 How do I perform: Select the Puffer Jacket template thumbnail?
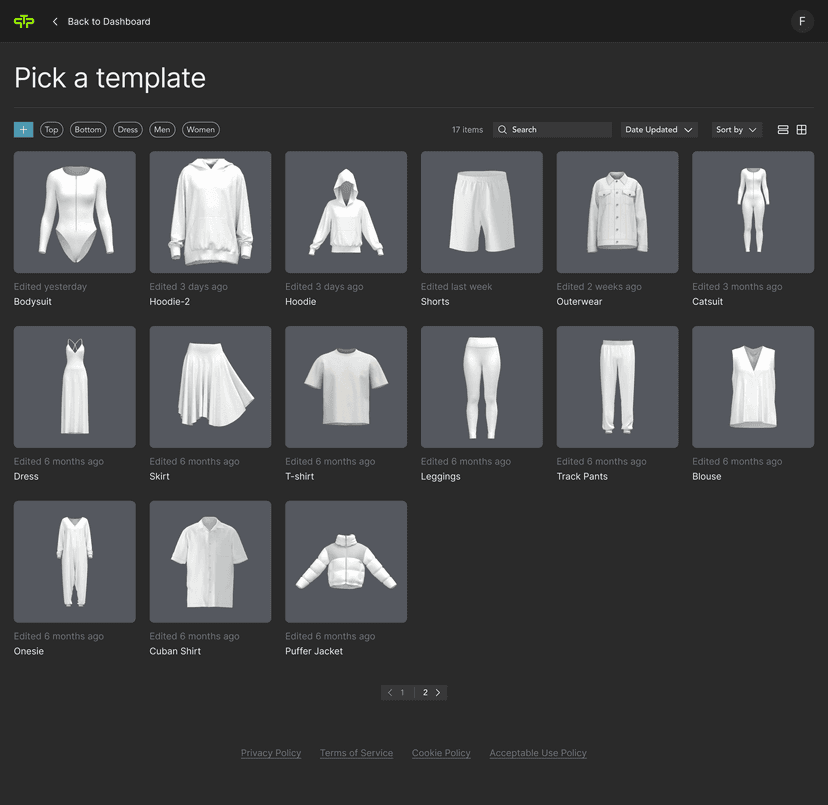pos(346,561)
